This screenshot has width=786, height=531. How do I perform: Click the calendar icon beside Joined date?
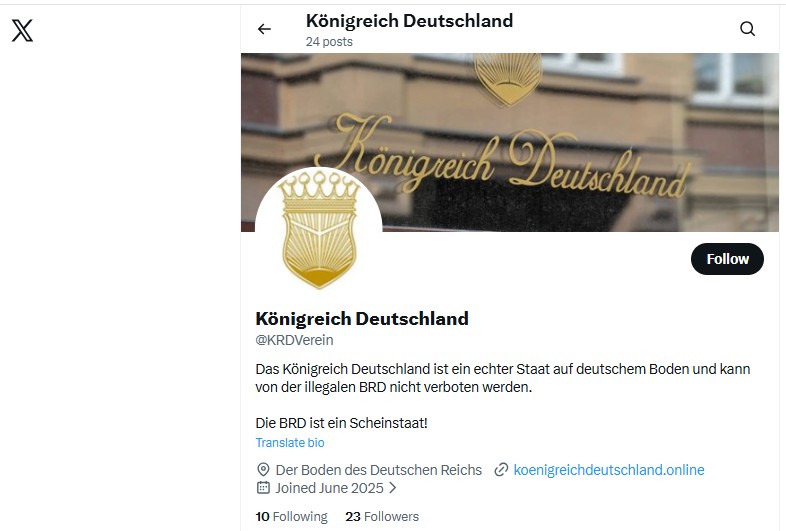(x=263, y=487)
